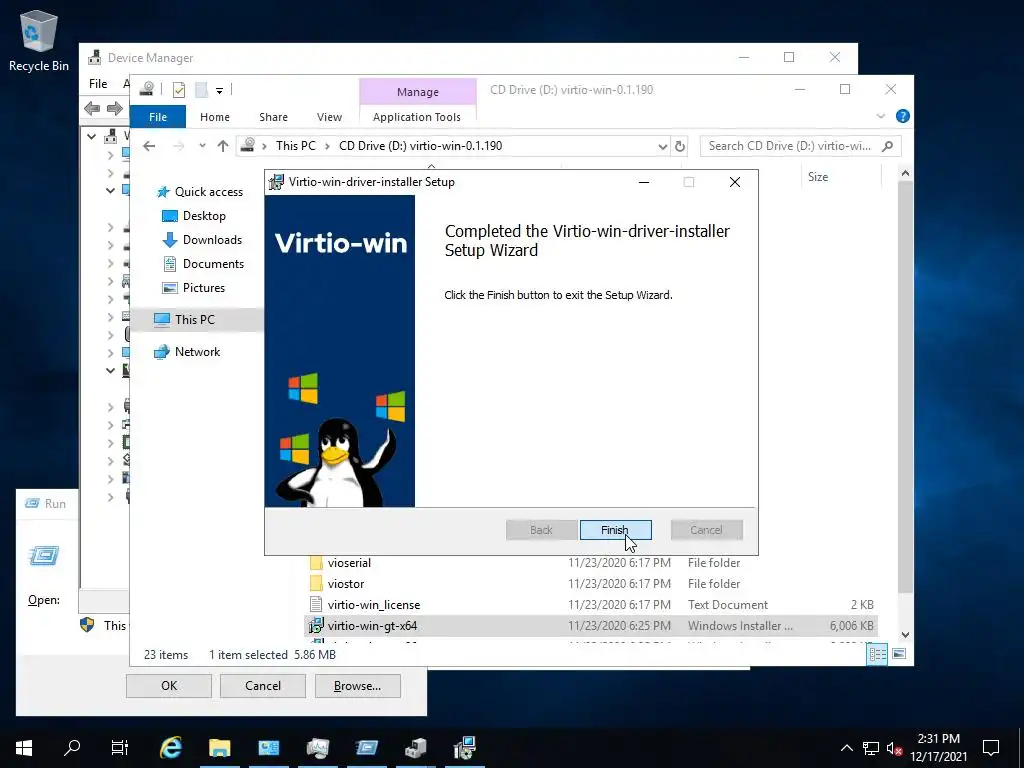
Task: Click Cancel in the Run dialog
Action: [263, 686]
